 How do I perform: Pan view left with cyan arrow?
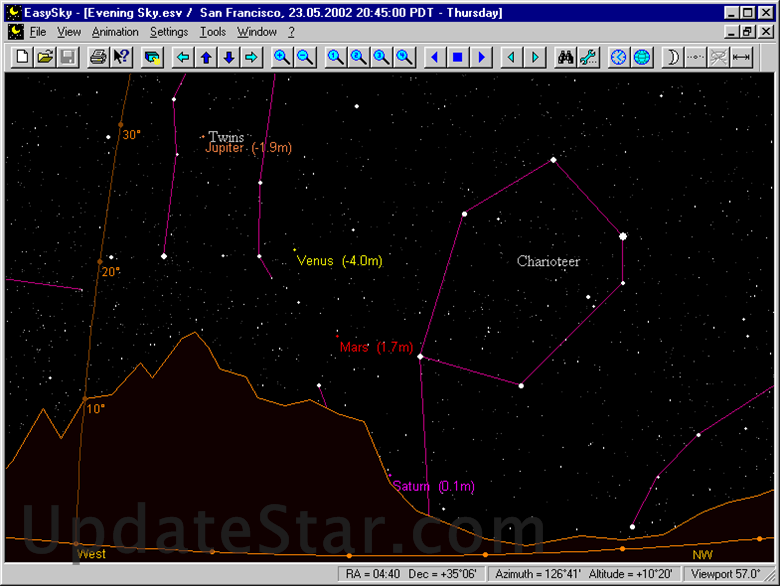pos(183,58)
